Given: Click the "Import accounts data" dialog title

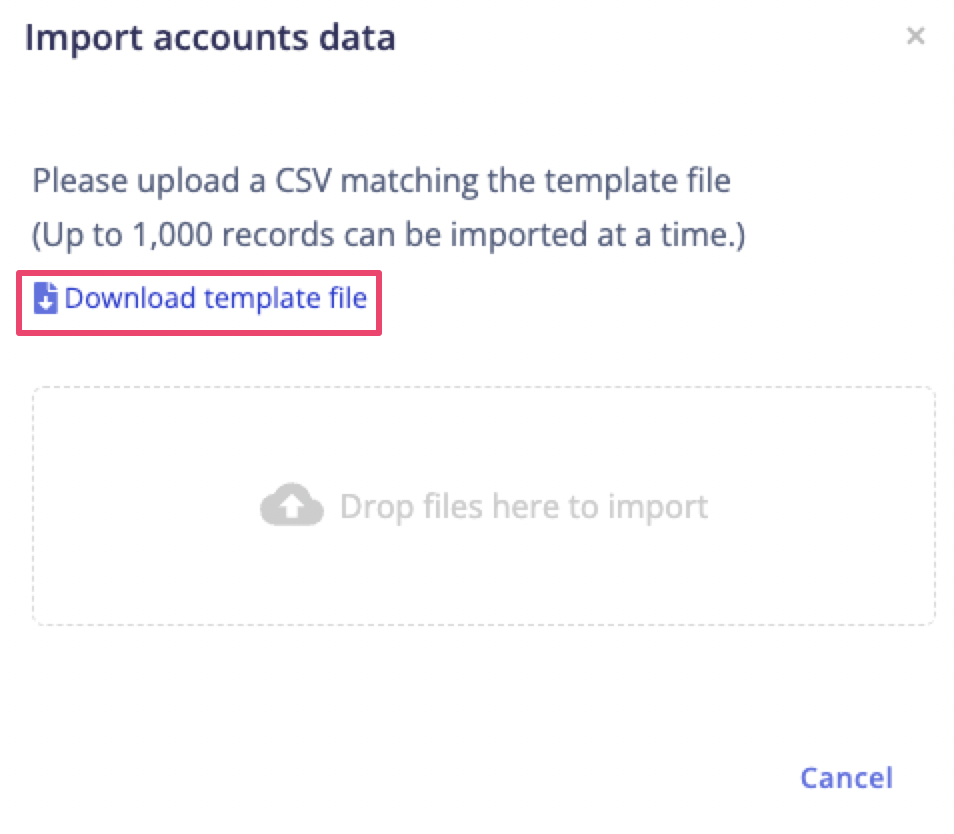Looking at the screenshot, I should point(210,38).
